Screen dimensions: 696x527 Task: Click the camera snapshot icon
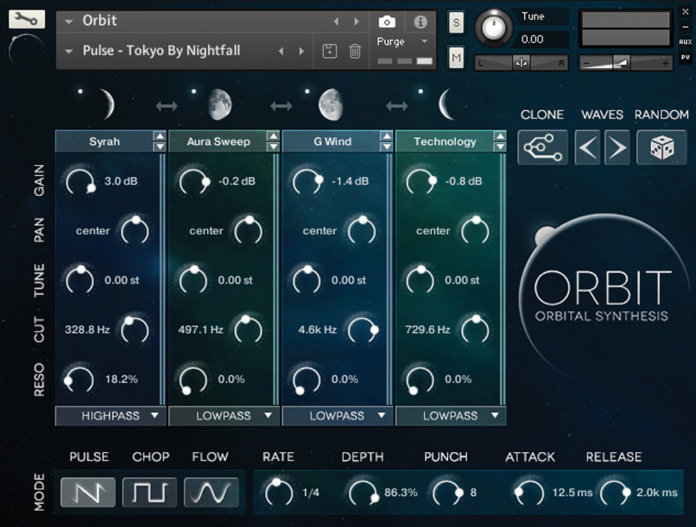[x=387, y=21]
